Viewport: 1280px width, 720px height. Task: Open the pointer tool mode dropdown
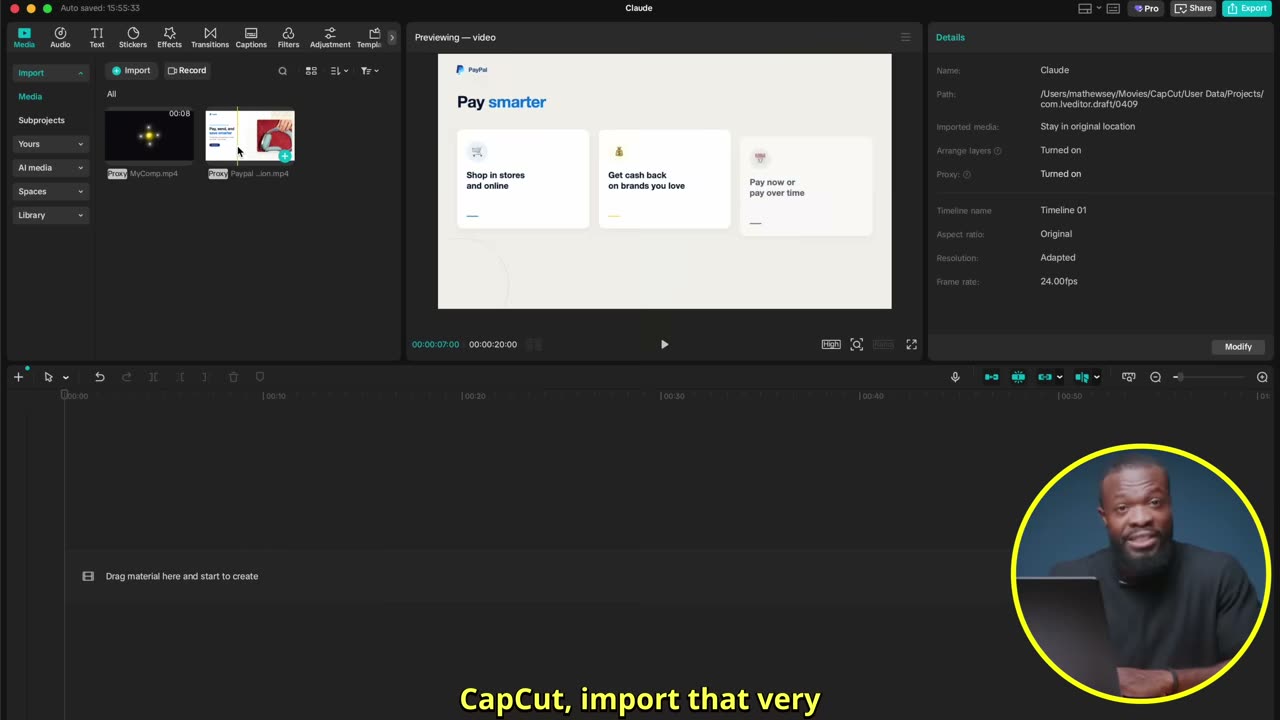pyautogui.click(x=66, y=377)
